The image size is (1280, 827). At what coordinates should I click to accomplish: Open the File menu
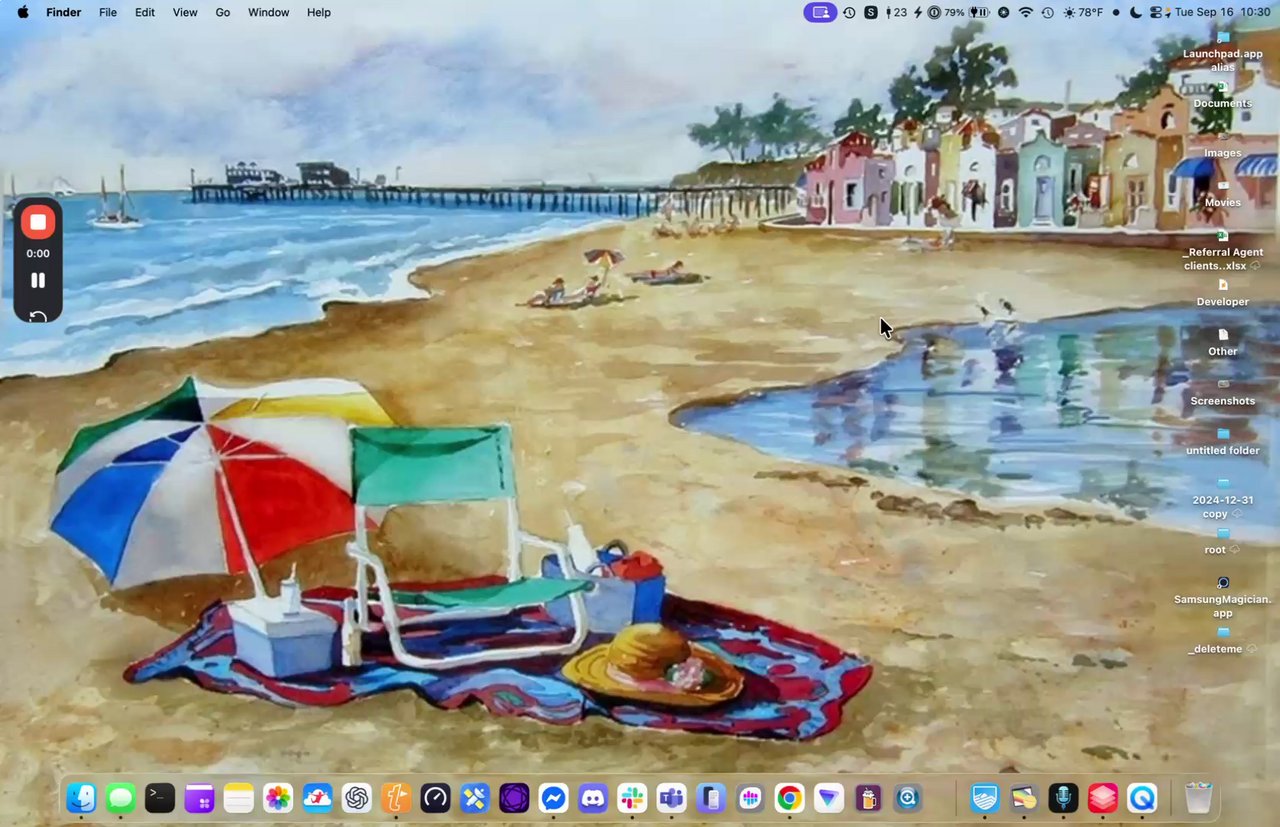click(108, 12)
